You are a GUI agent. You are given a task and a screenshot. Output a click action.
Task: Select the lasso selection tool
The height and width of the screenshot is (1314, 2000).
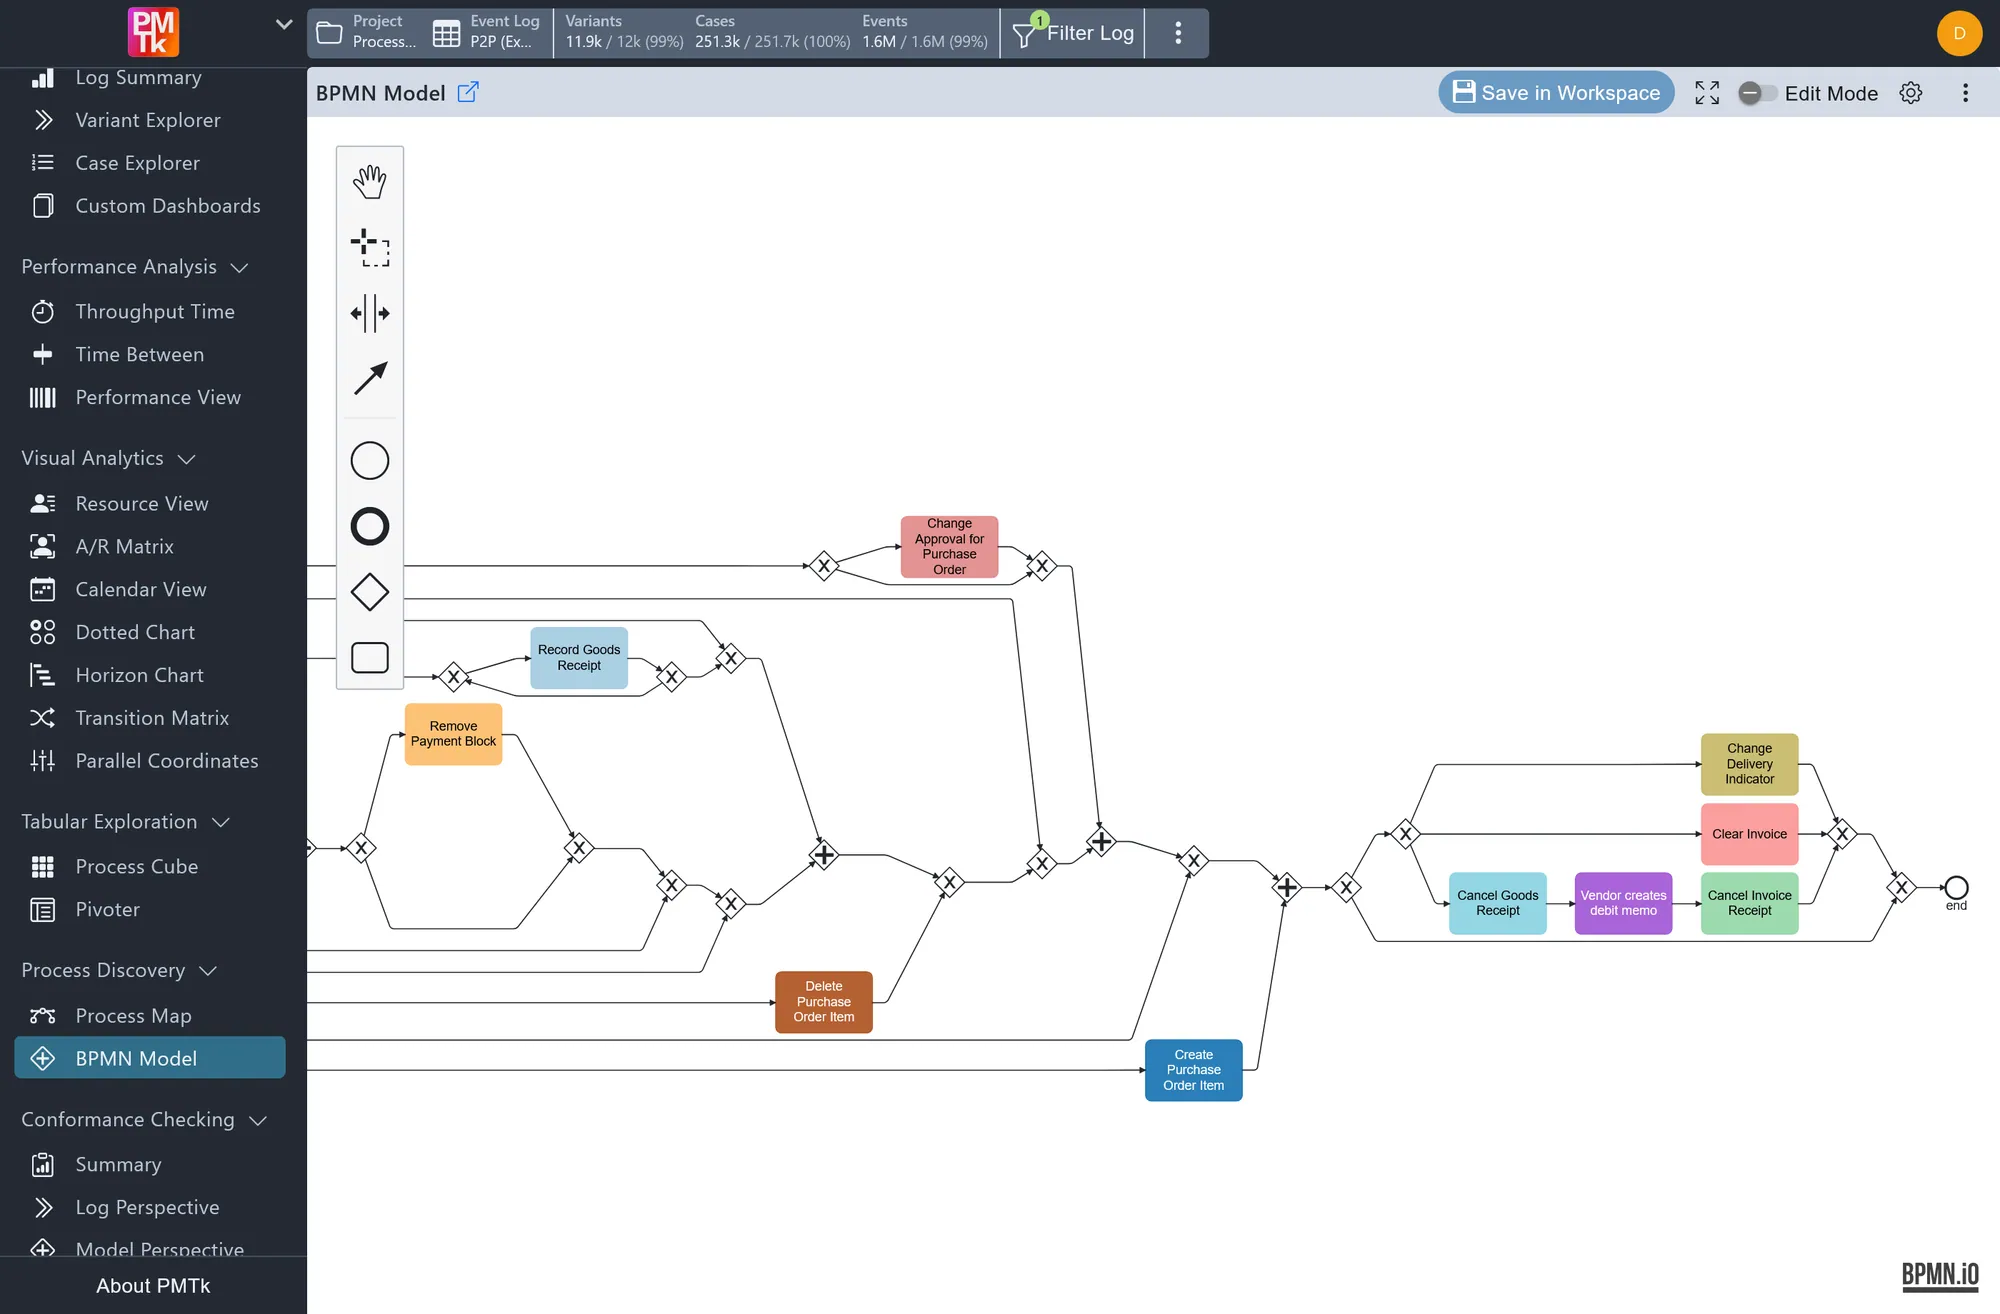pos(370,247)
